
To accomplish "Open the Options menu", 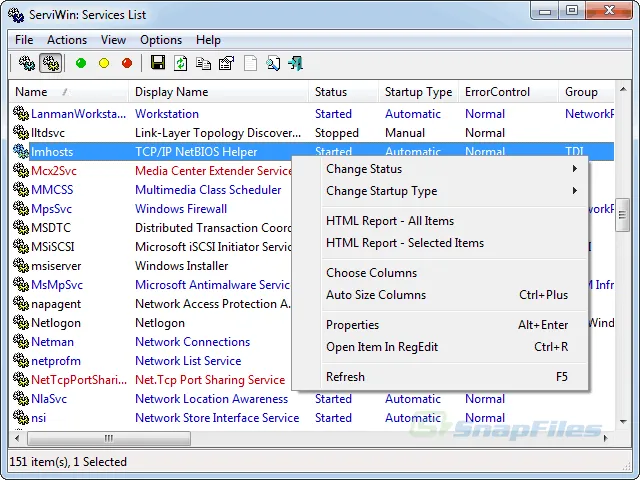I will (x=161, y=40).
